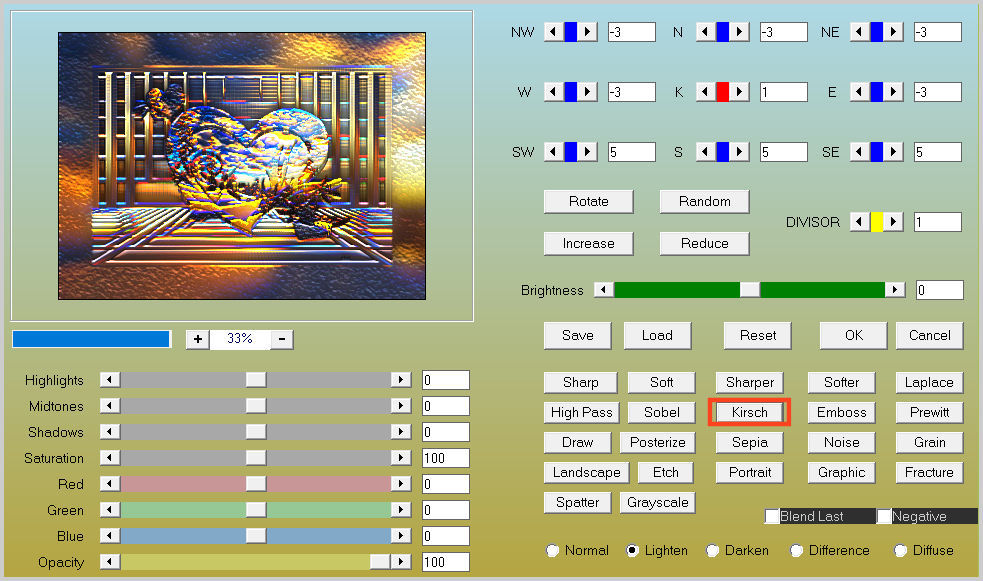Apply the Prewitt preset
Viewport: 983px width, 581px height.
929,412
